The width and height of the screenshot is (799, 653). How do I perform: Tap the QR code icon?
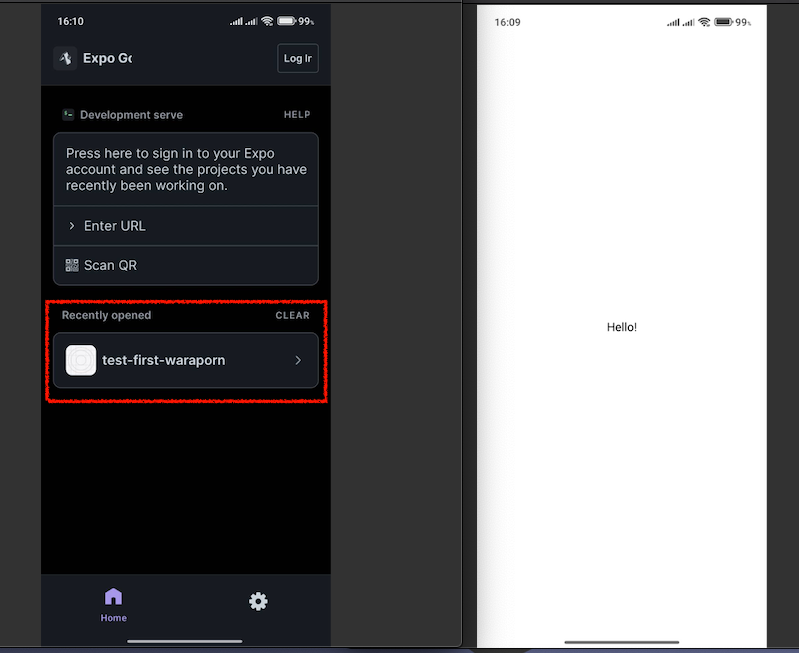coord(72,265)
